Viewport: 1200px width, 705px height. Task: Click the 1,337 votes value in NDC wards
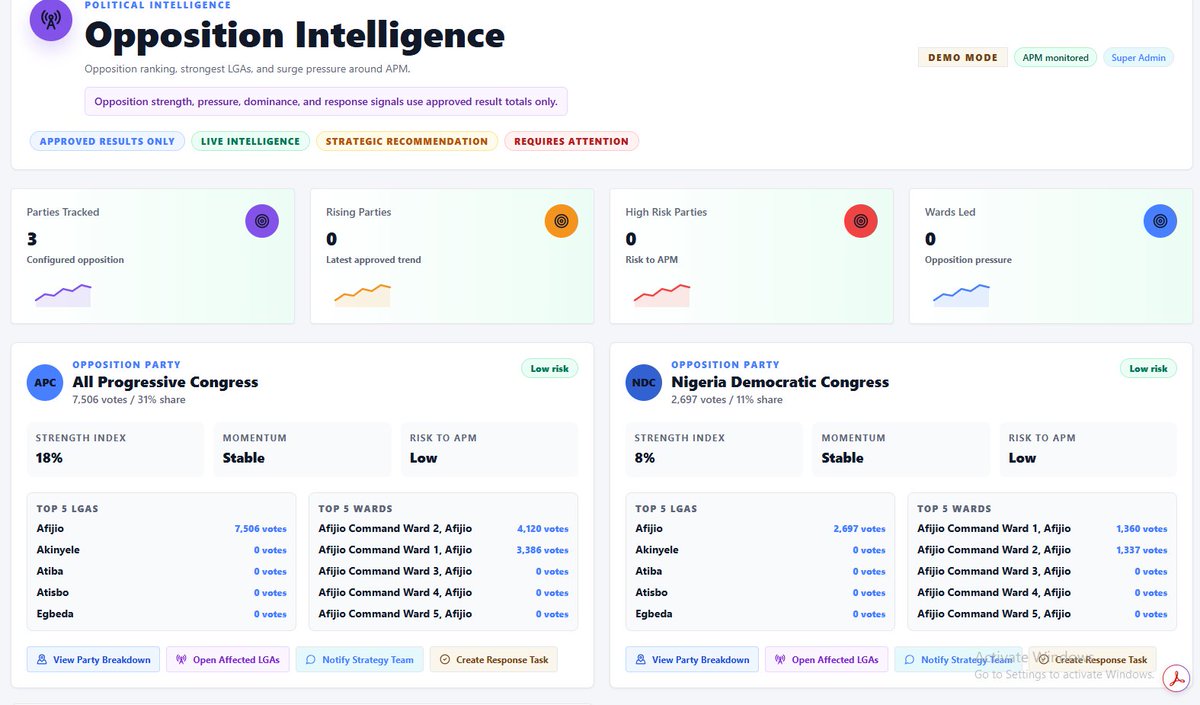1142,550
